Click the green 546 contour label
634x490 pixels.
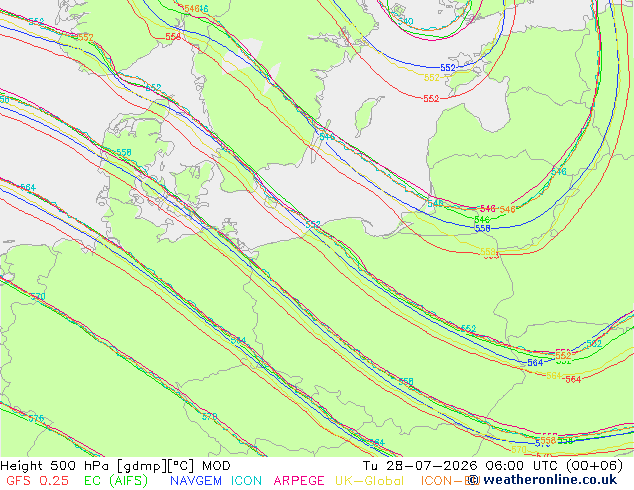click(x=482, y=219)
